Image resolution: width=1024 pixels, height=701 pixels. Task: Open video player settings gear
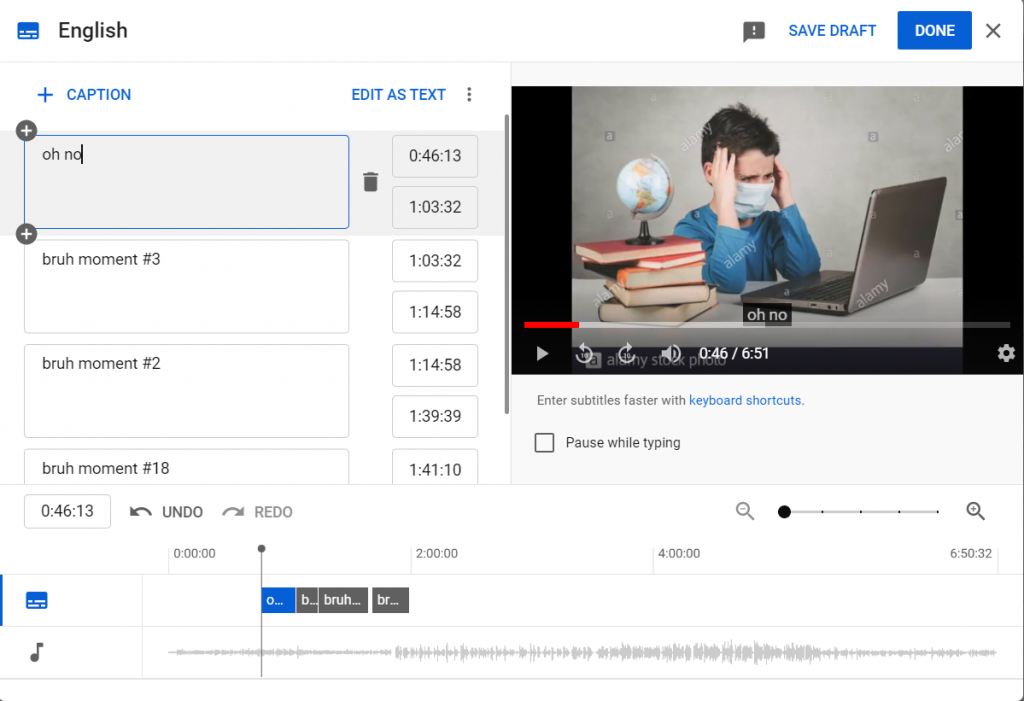coord(1006,353)
